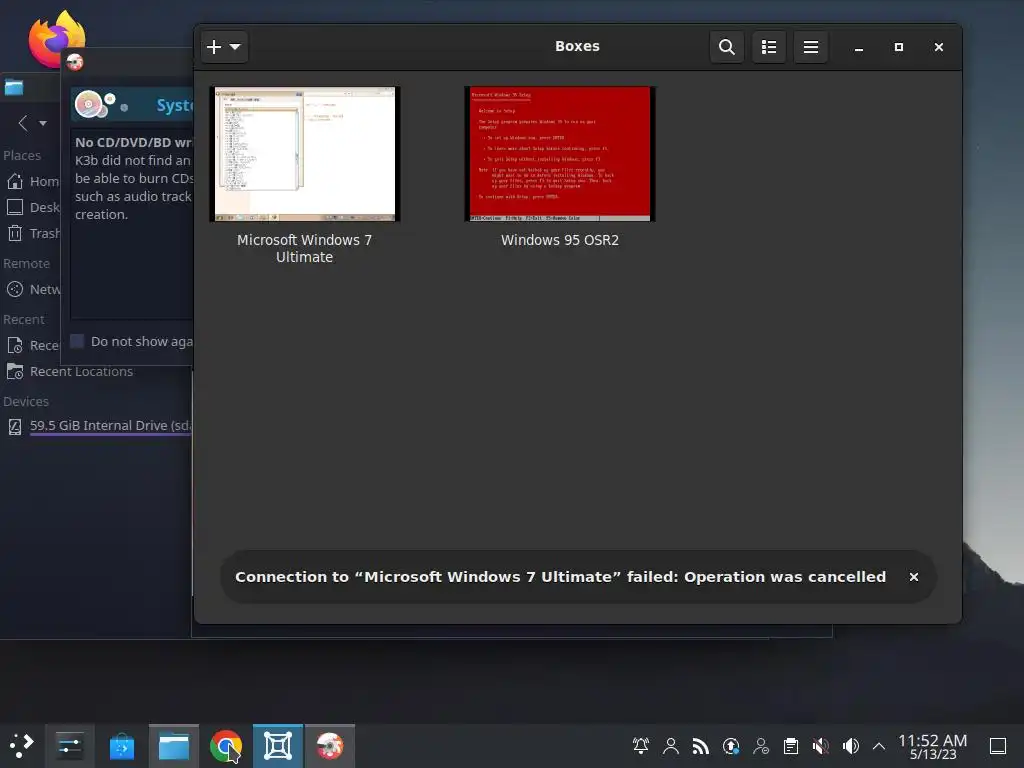Screen dimensions: 1024x768
Task: Open the clipboard tray icon
Action: [x=791, y=746]
